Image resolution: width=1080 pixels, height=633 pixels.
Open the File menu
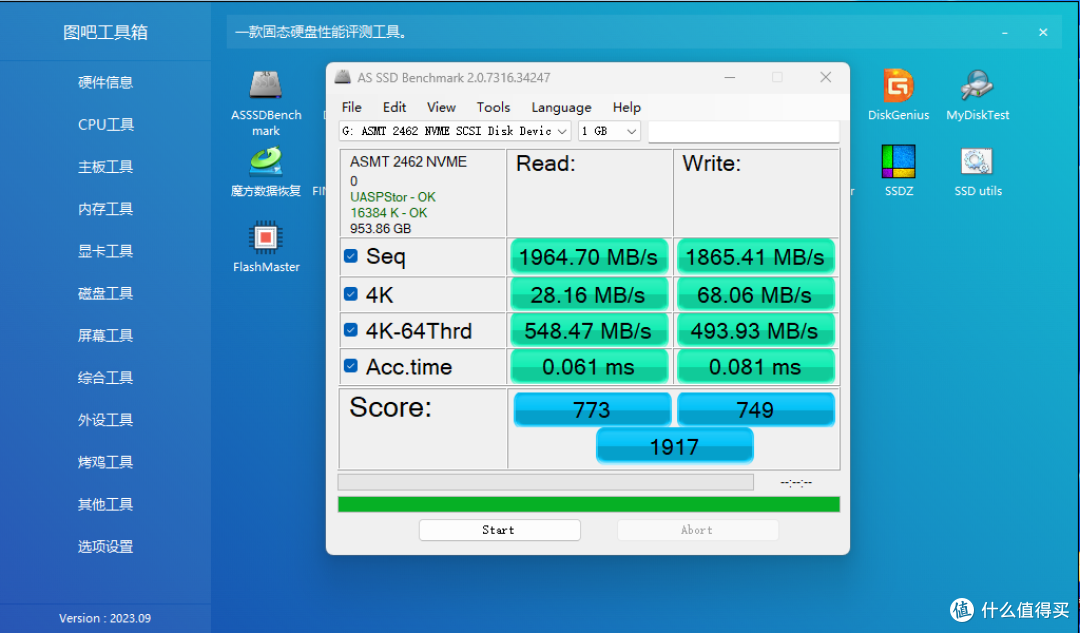[351, 107]
